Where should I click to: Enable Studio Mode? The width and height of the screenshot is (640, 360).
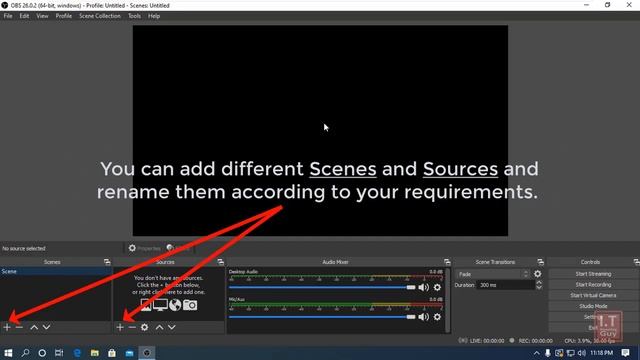click(x=593, y=306)
